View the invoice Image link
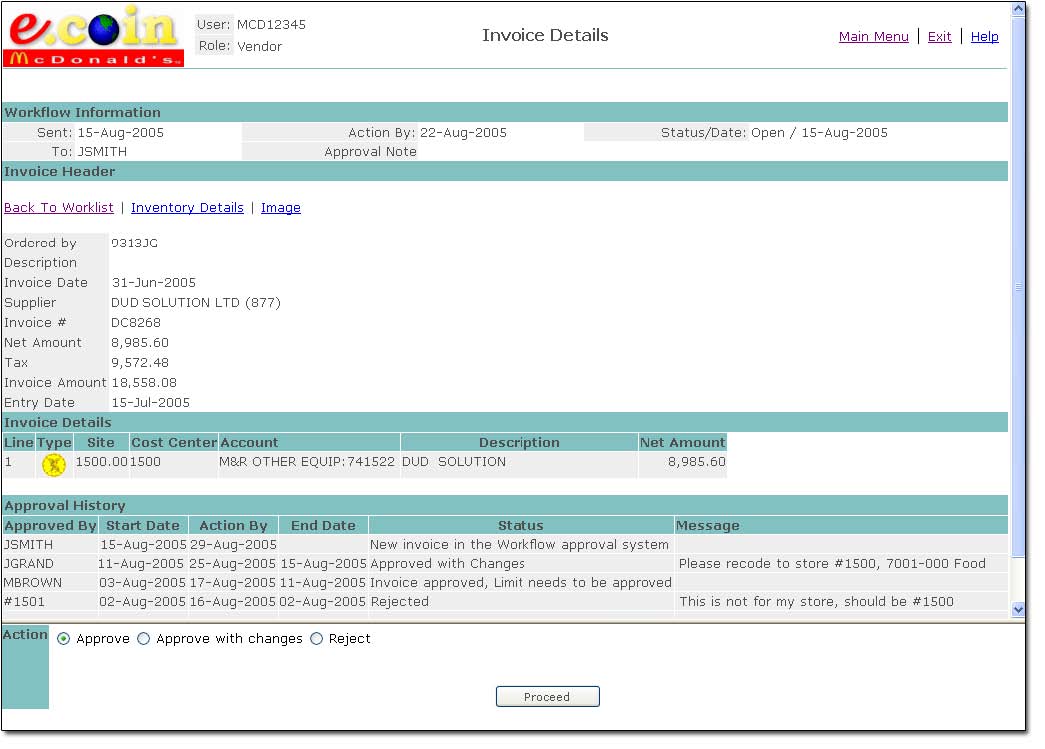The width and height of the screenshot is (1045, 749). (281, 208)
